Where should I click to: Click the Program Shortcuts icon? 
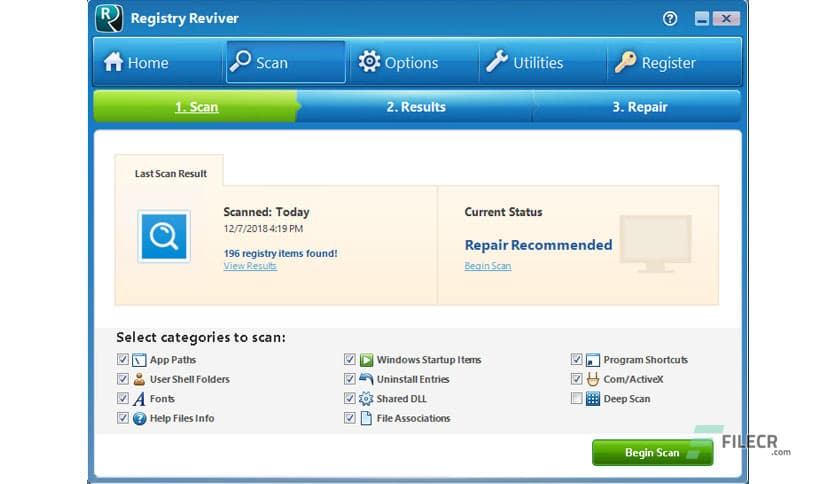(x=592, y=360)
